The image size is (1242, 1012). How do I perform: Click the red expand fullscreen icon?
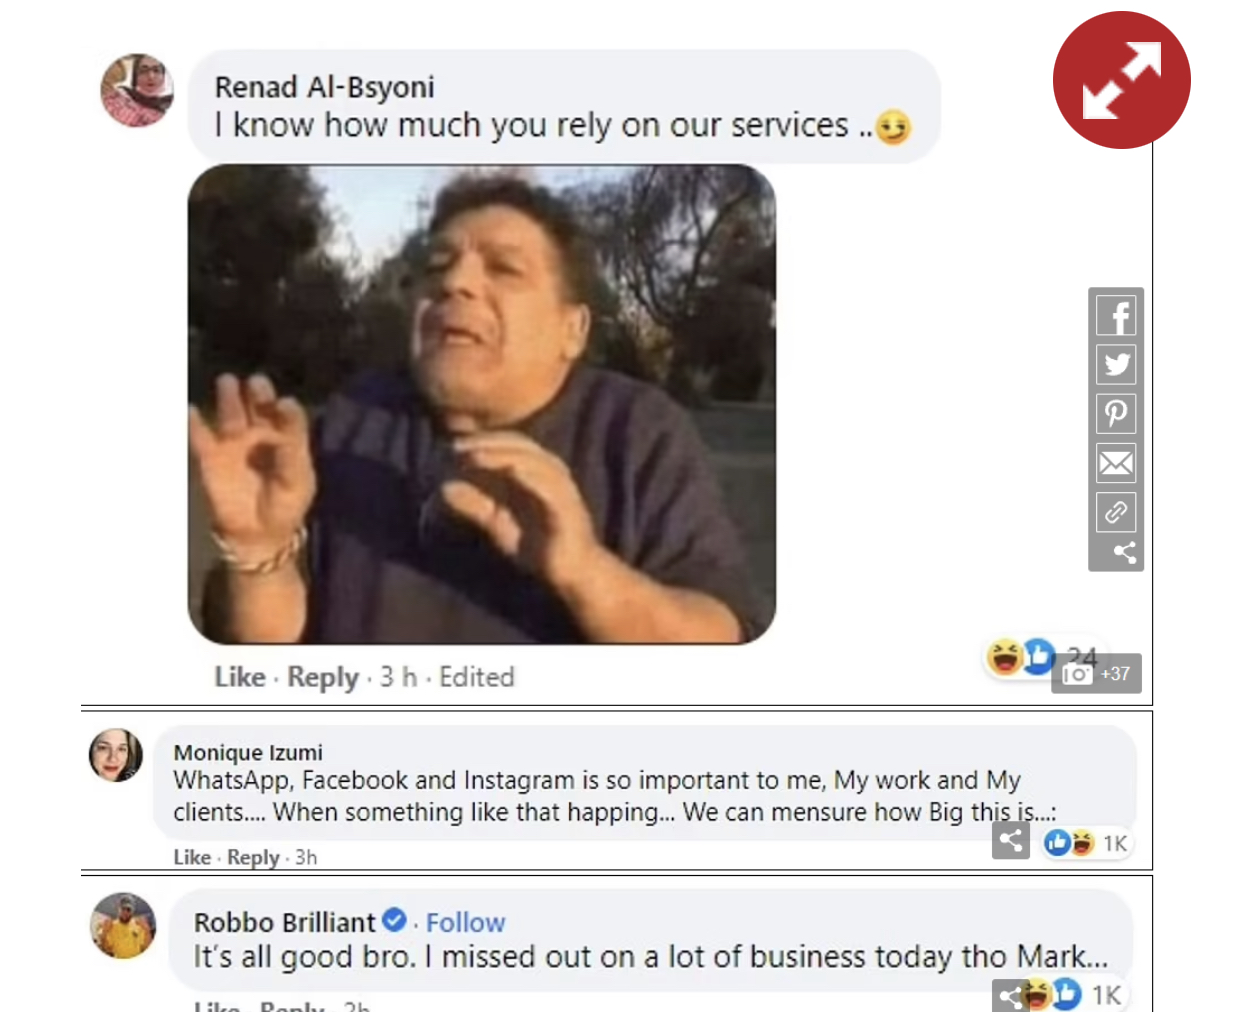1121,80
